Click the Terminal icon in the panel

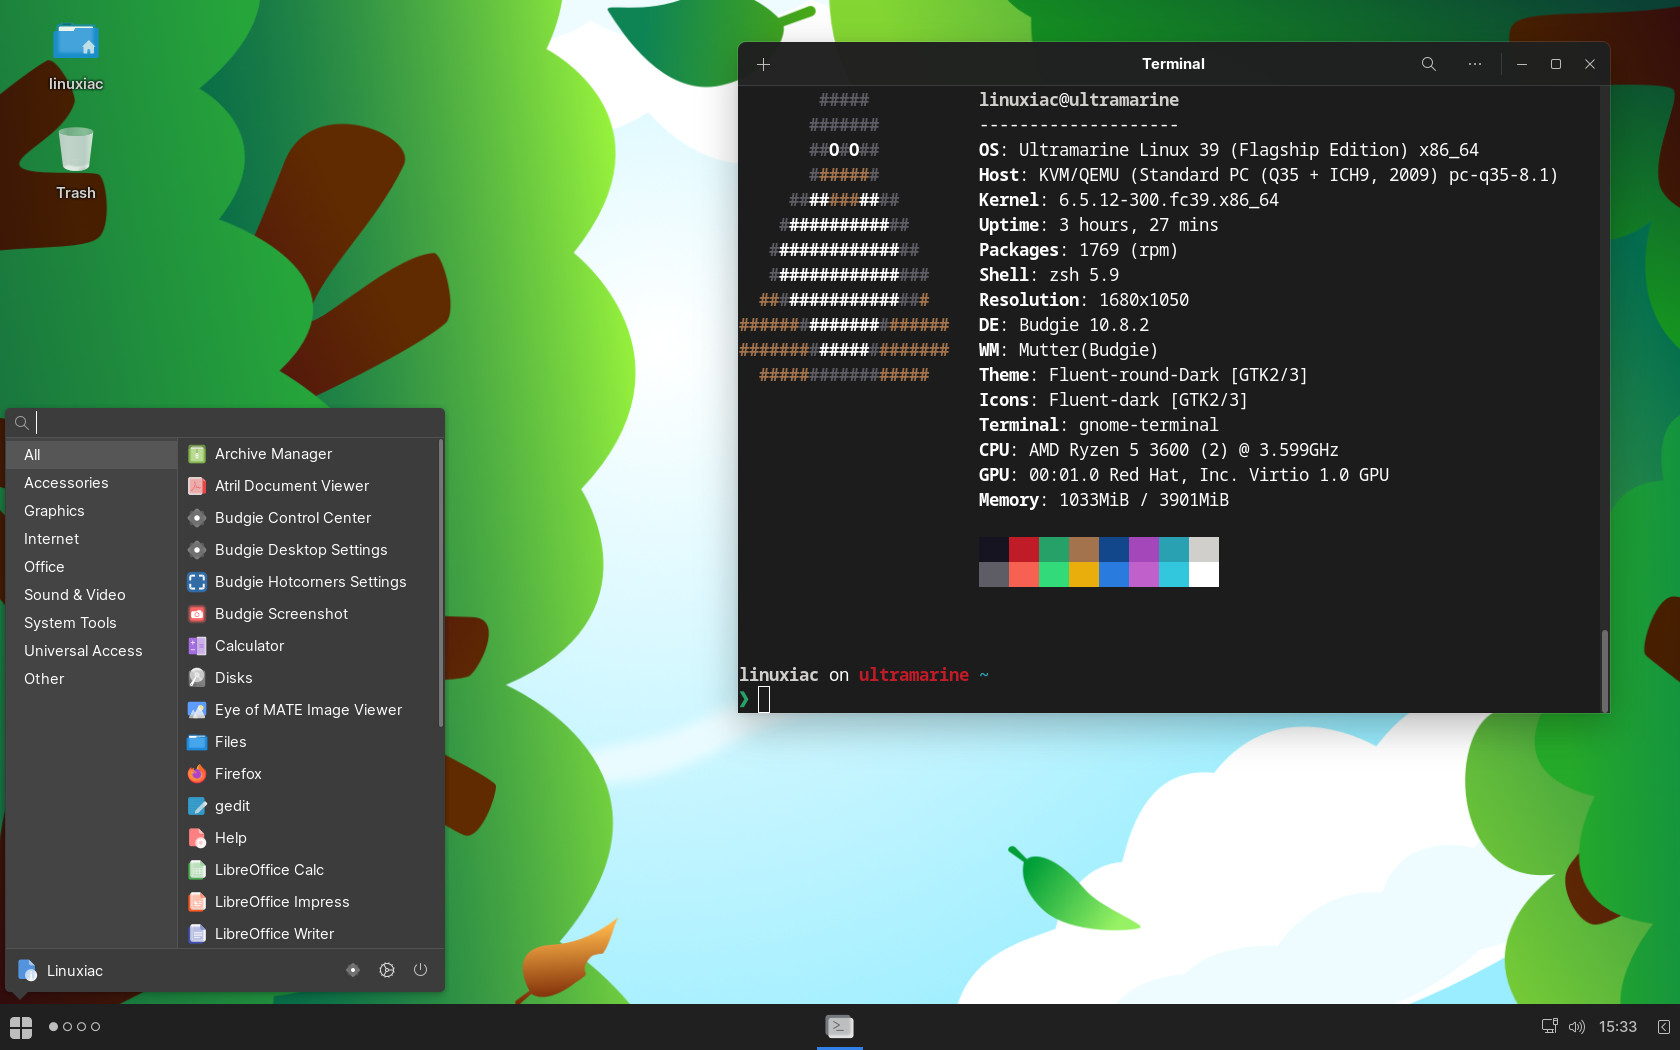point(840,1026)
